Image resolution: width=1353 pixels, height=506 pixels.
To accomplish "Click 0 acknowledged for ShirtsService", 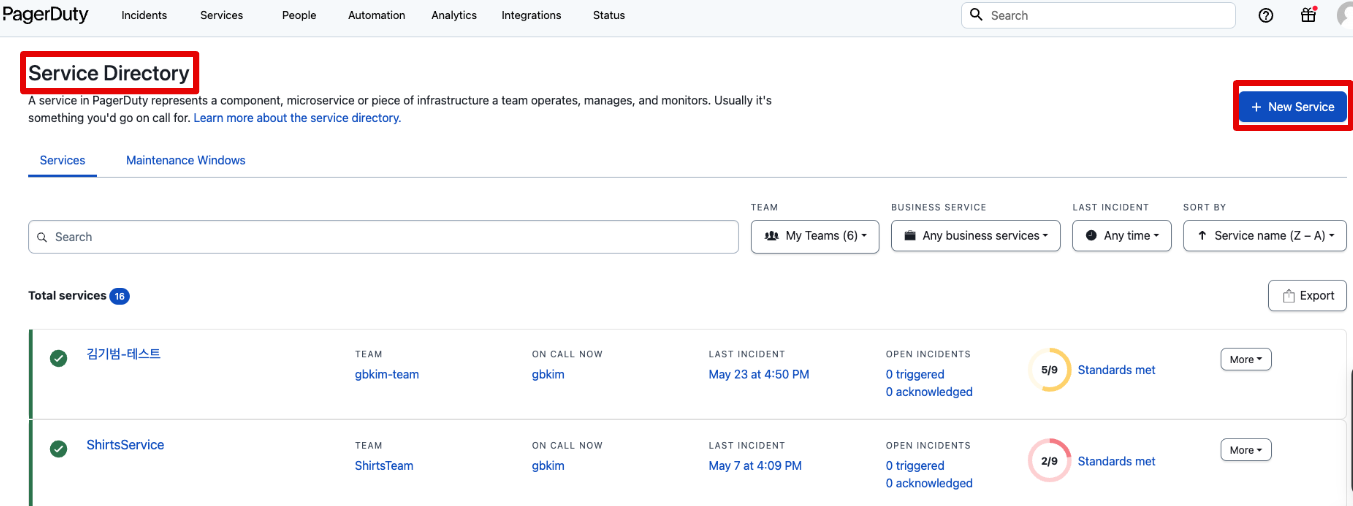I will pos(929,483).
